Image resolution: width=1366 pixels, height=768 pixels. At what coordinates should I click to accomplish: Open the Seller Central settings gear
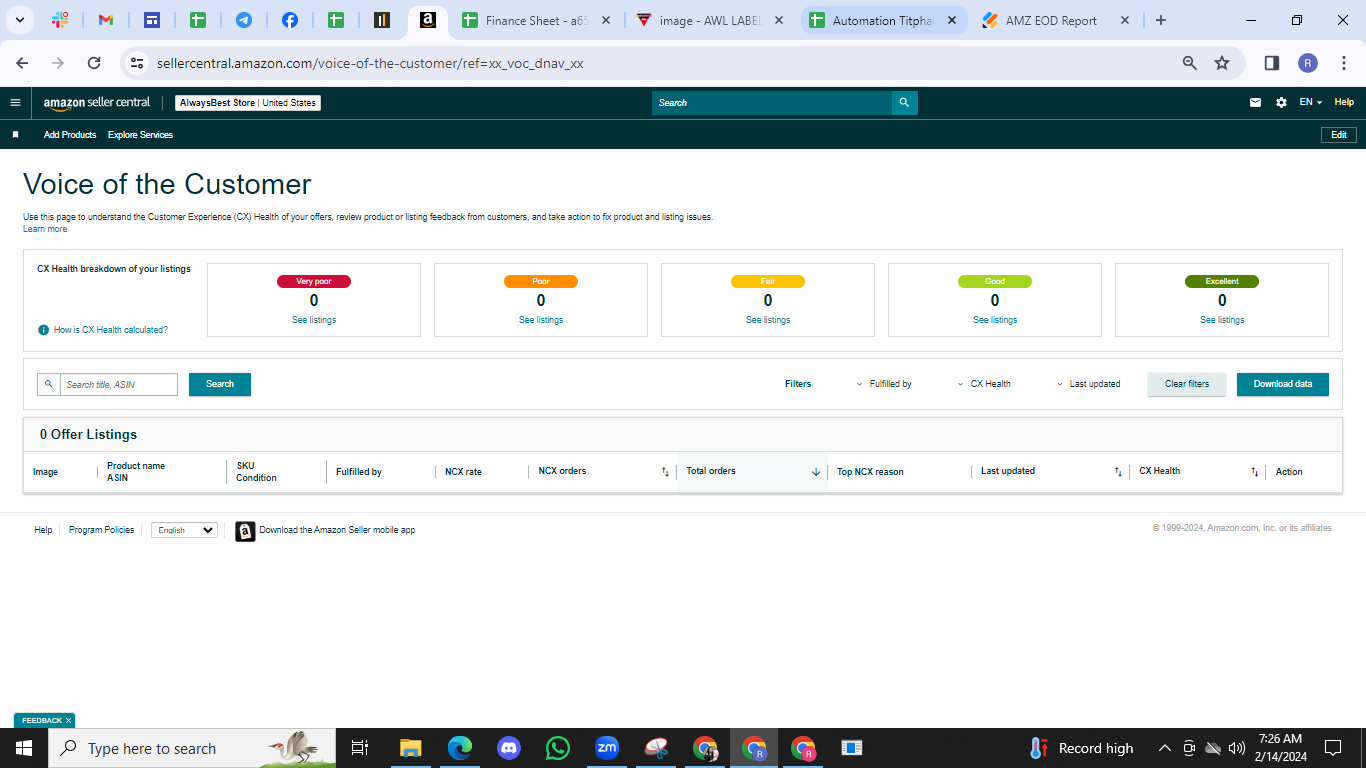click(x=1281, y=103)
